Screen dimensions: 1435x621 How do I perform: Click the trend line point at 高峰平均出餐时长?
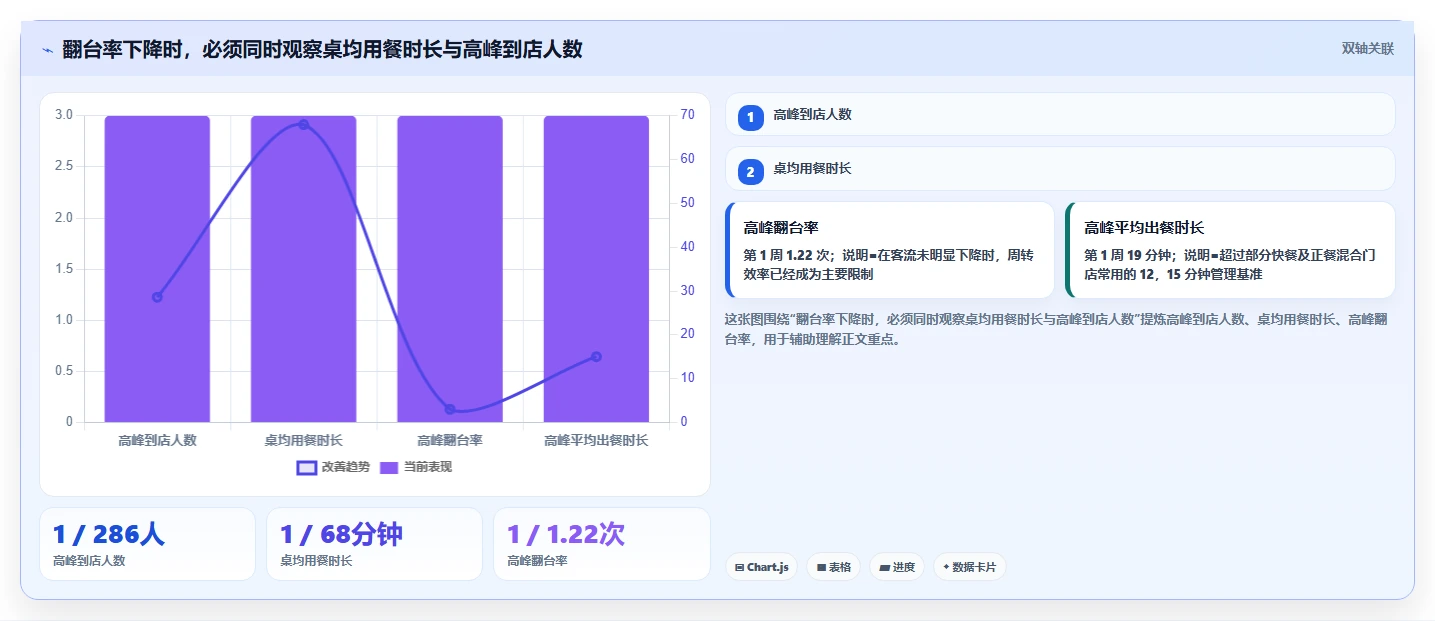pyautogui.click(x=596, y=357)
